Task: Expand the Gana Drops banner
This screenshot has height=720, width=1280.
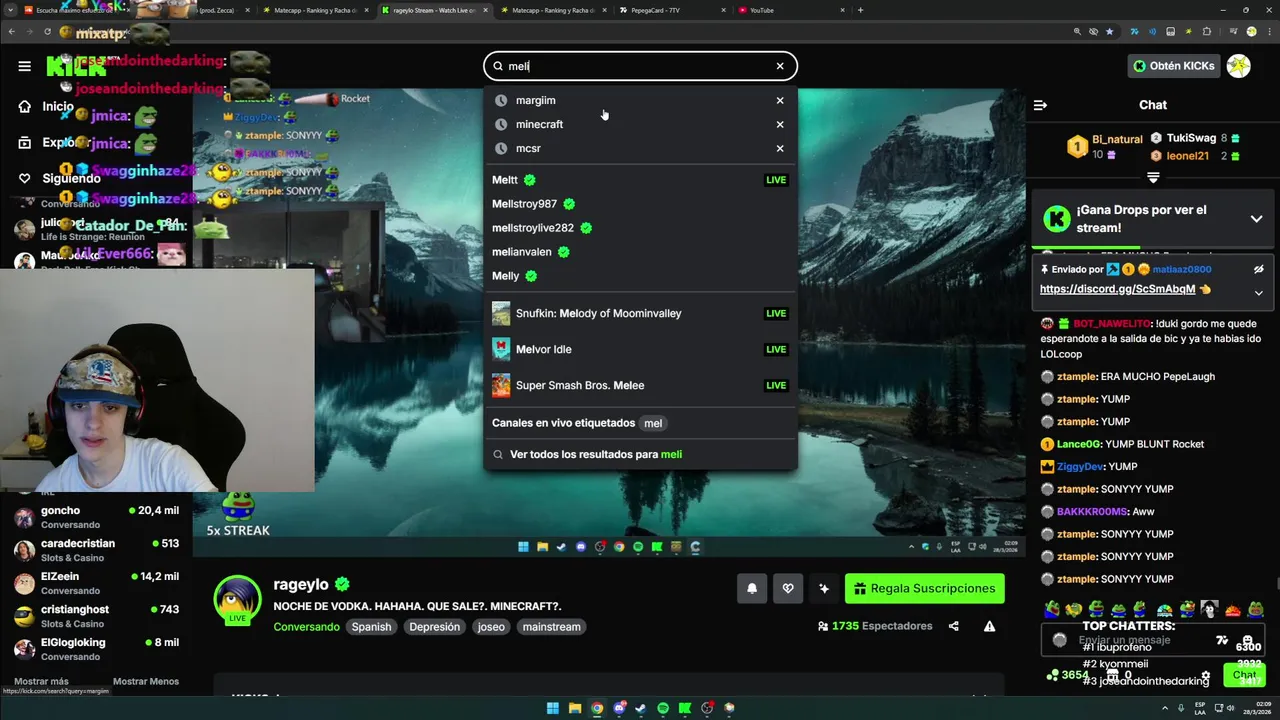Action: click(x=1256, y=219)
